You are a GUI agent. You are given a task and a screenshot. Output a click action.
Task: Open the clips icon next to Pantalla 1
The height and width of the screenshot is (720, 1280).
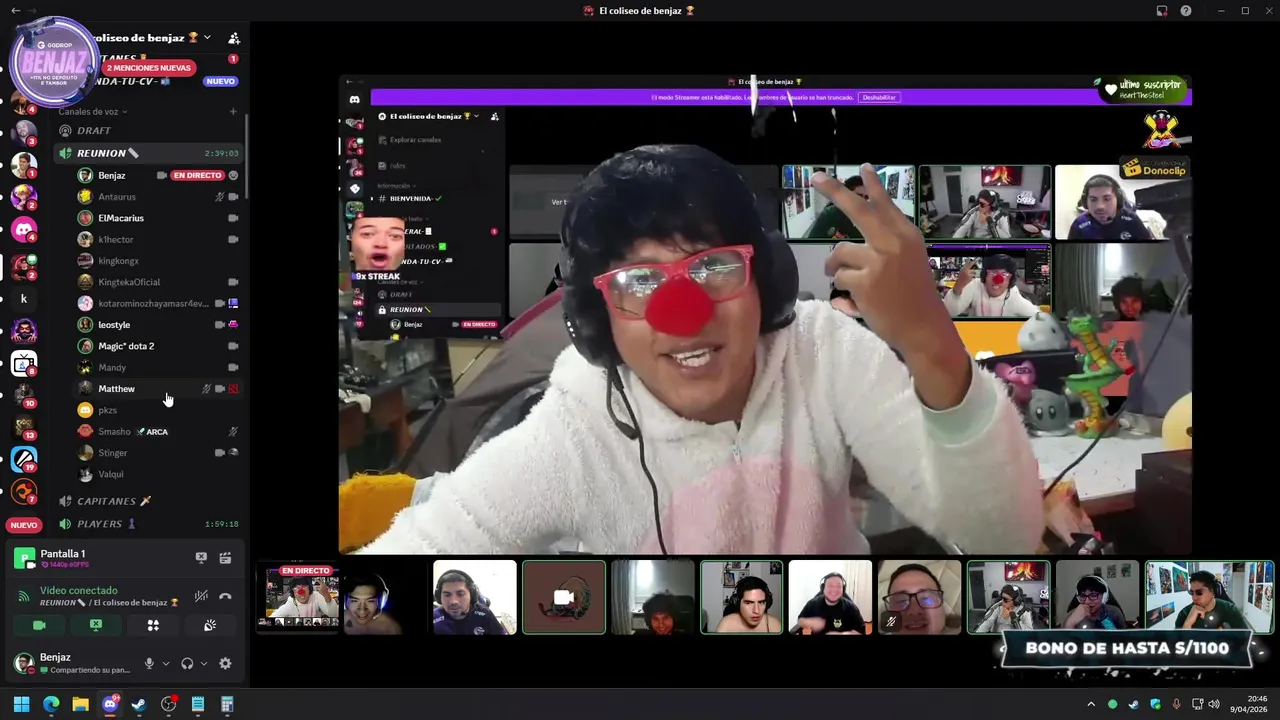(225, 558)
